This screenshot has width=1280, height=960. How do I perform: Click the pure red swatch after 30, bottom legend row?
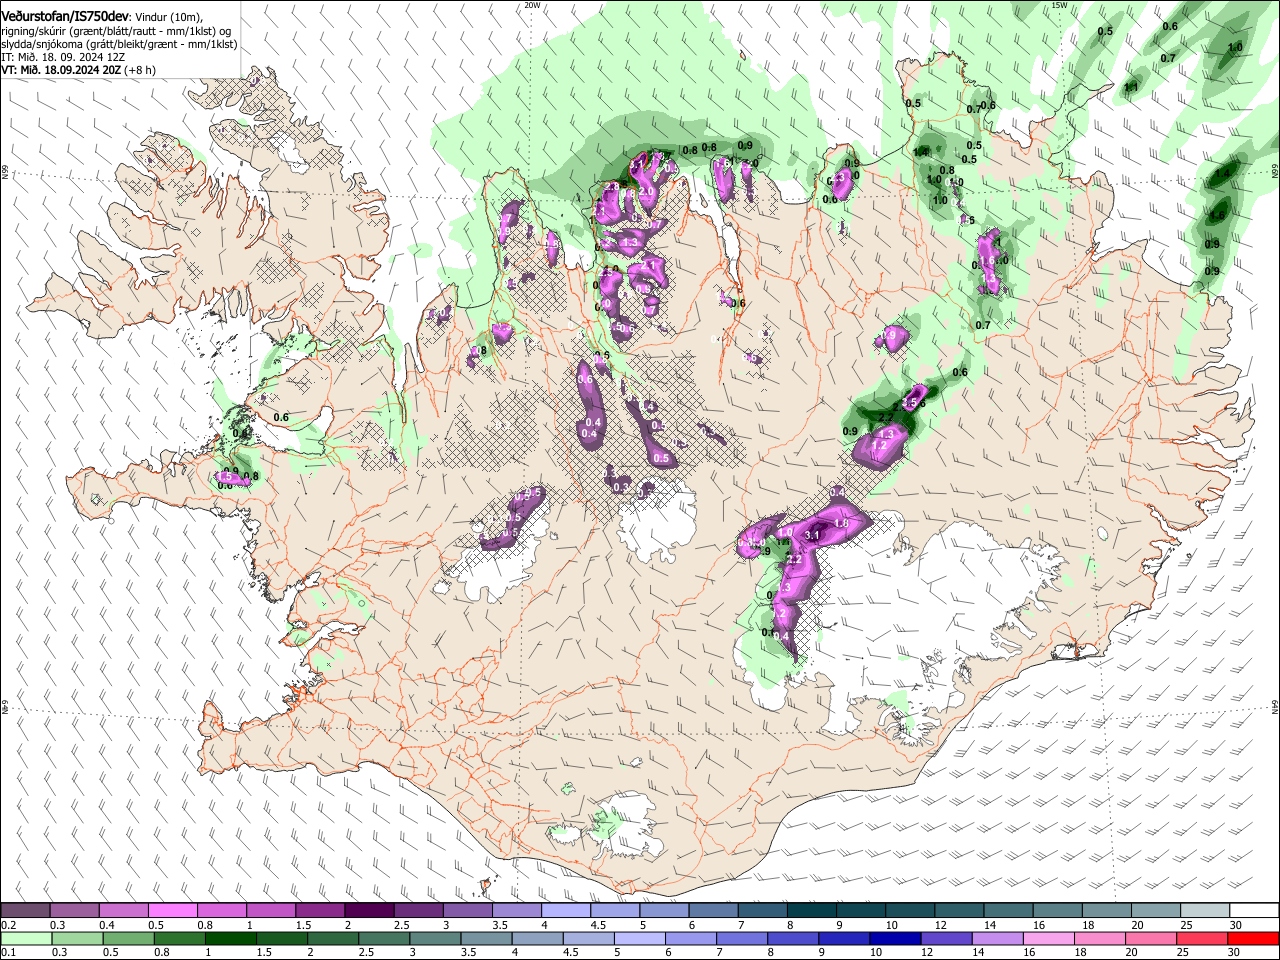[x=1252, y=939]
